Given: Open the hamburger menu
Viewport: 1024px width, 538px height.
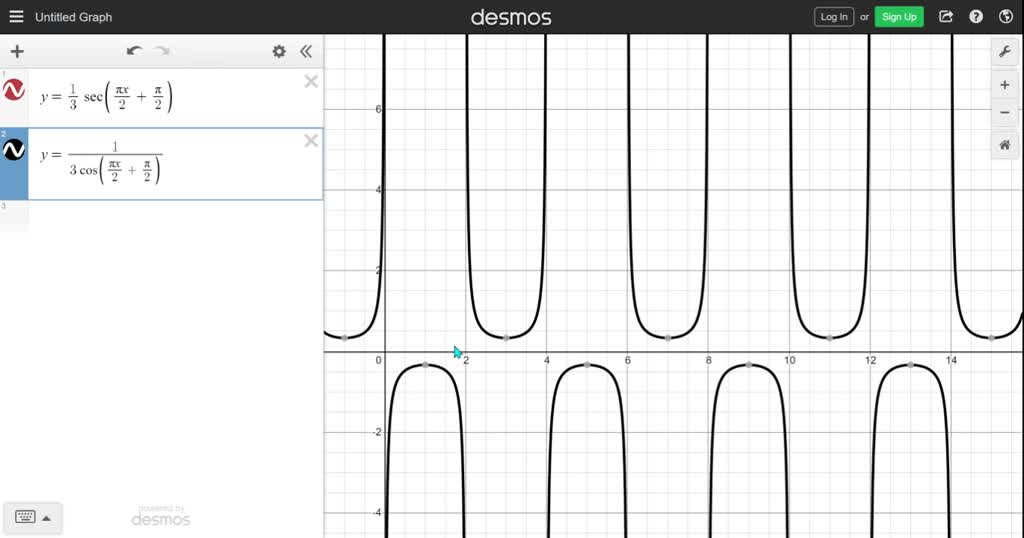Looking at the screenshot, I should click(x=16, y=16).
